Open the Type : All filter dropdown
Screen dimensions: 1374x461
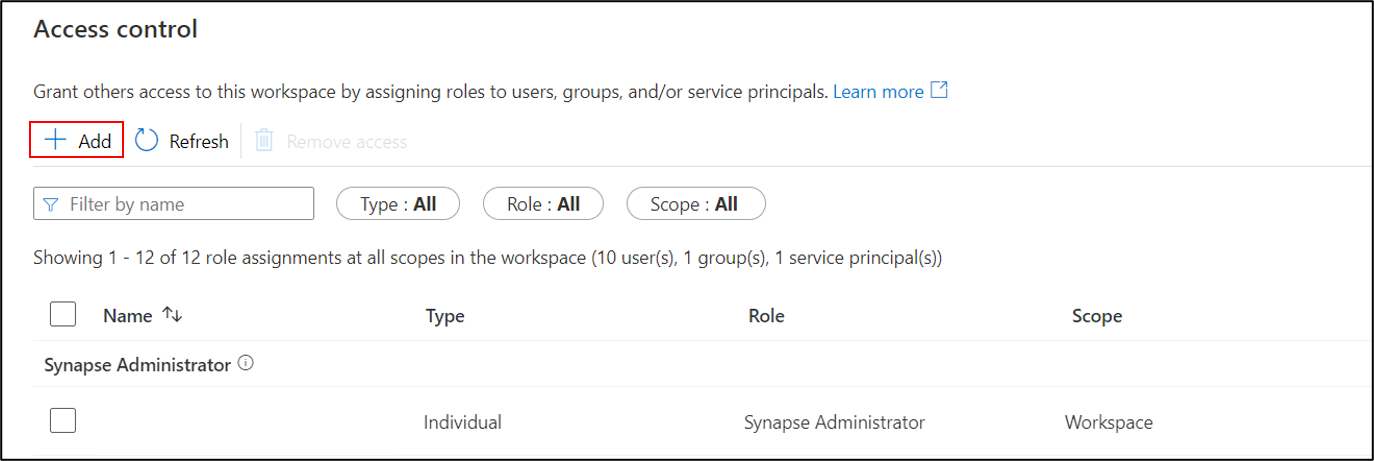pos(398,204)
